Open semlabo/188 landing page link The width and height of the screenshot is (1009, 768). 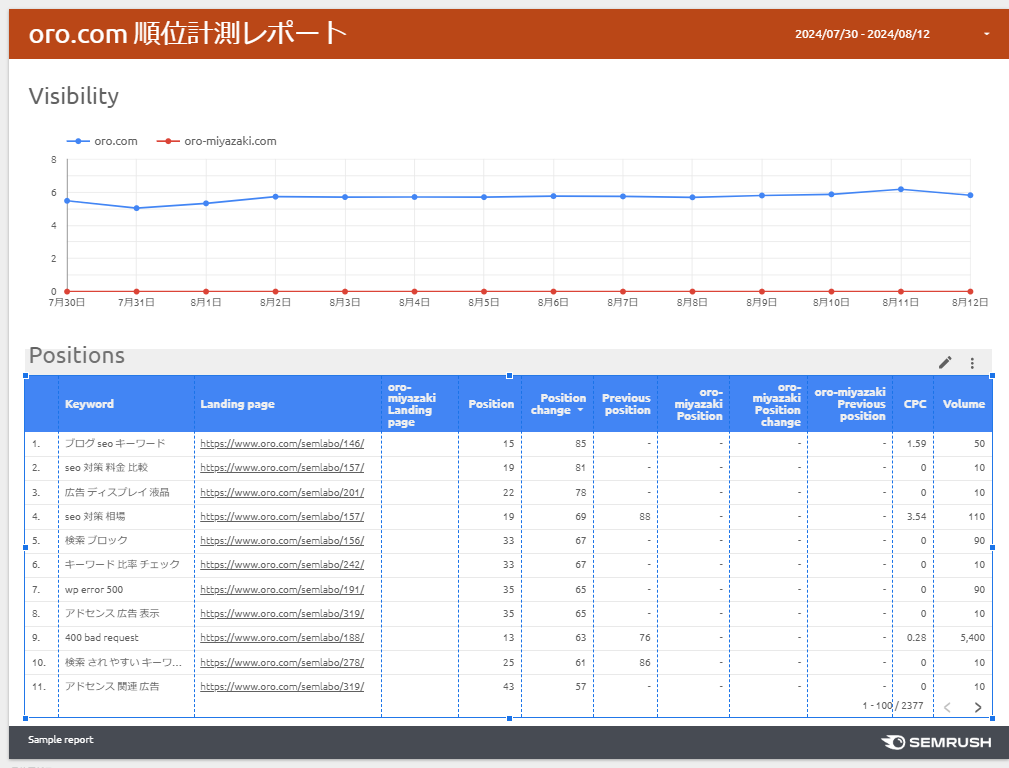pyautogui.click(x=282, y=637)
